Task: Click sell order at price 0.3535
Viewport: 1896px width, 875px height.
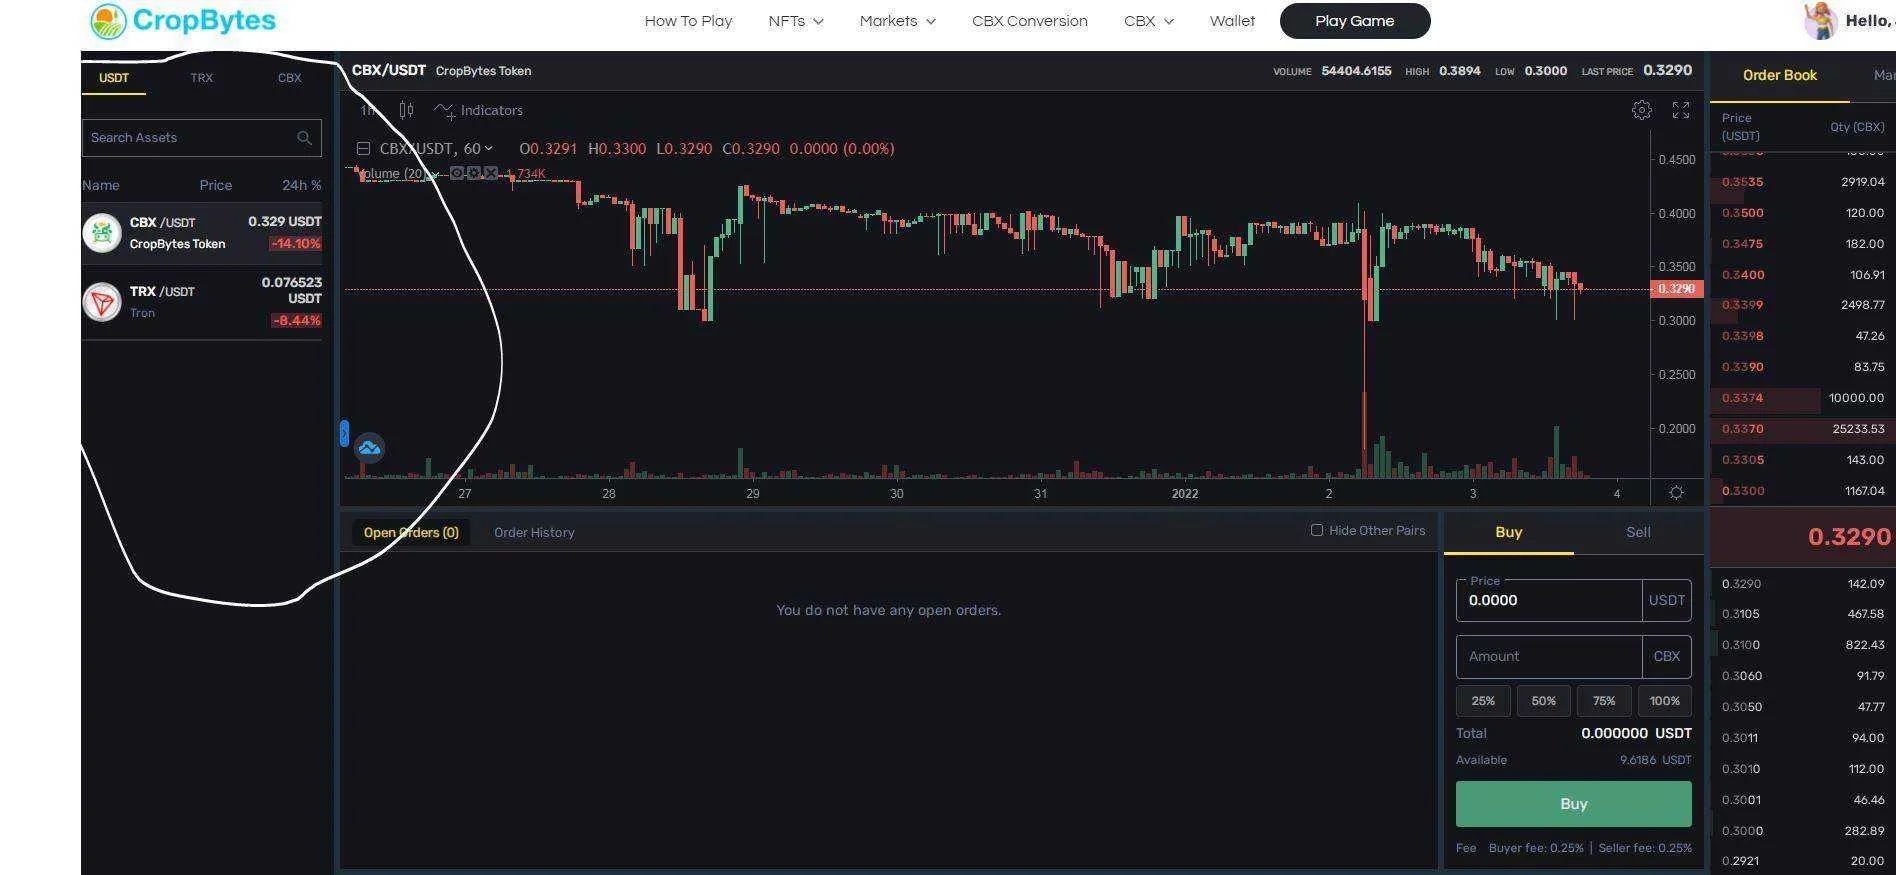Action: (x=1803, y=182)
